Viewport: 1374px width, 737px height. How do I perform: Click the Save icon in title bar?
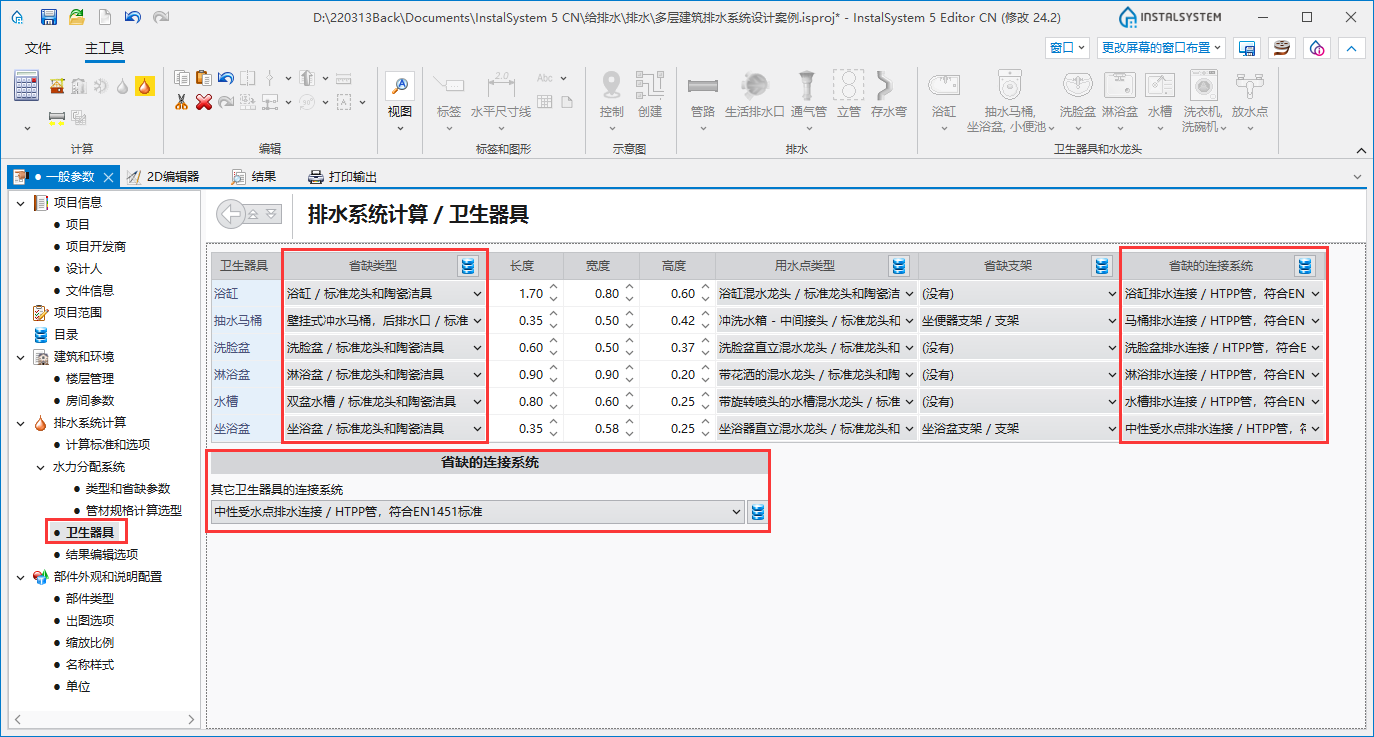tap(48, 17)
